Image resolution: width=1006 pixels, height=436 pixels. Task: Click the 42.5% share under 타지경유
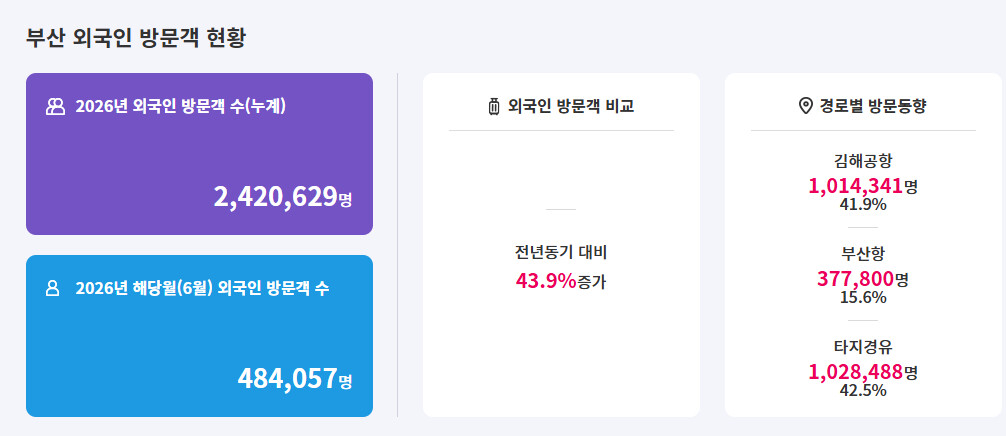click(x=863, y=390)
